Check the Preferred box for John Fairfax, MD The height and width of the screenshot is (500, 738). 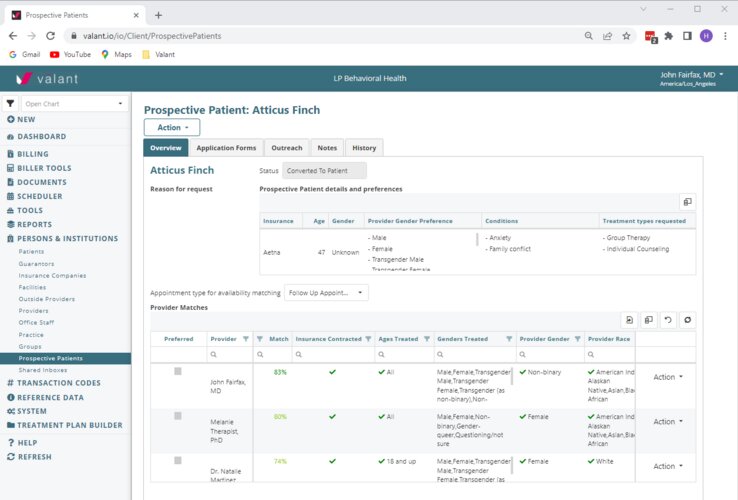(178, 371)
